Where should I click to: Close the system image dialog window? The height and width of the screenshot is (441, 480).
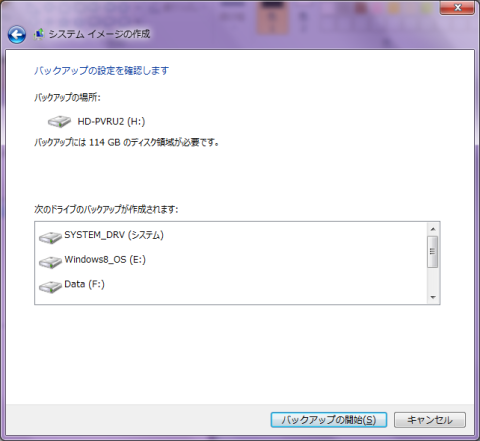click(458, 7)
